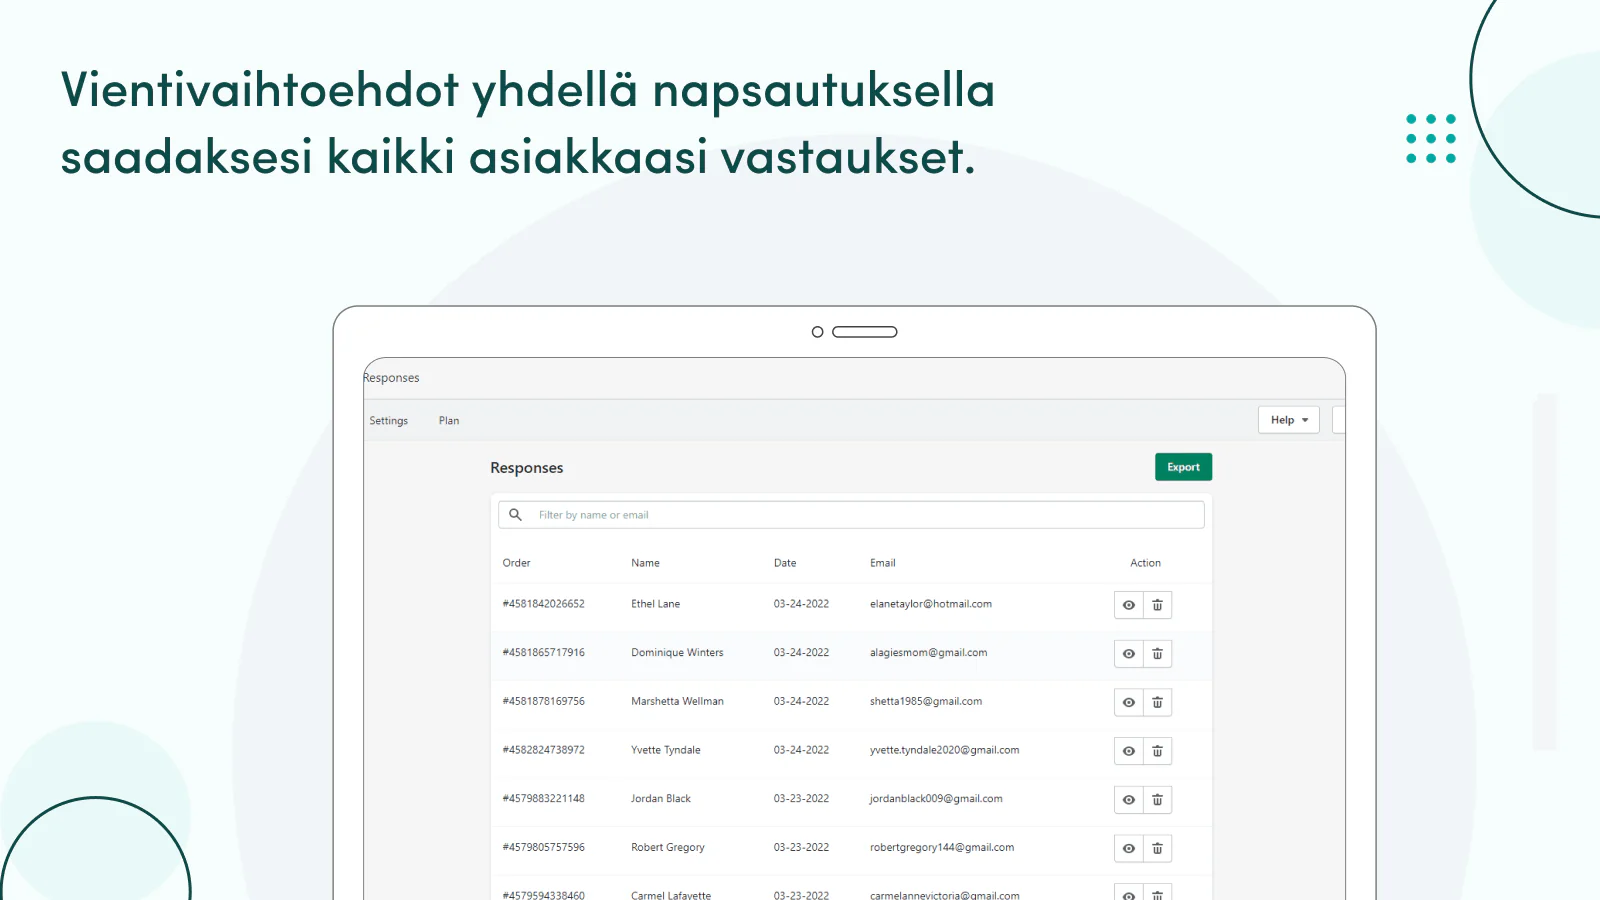The image size is (1600, 900).
Task: Click the Responses title in top bar
Action: 391,378
